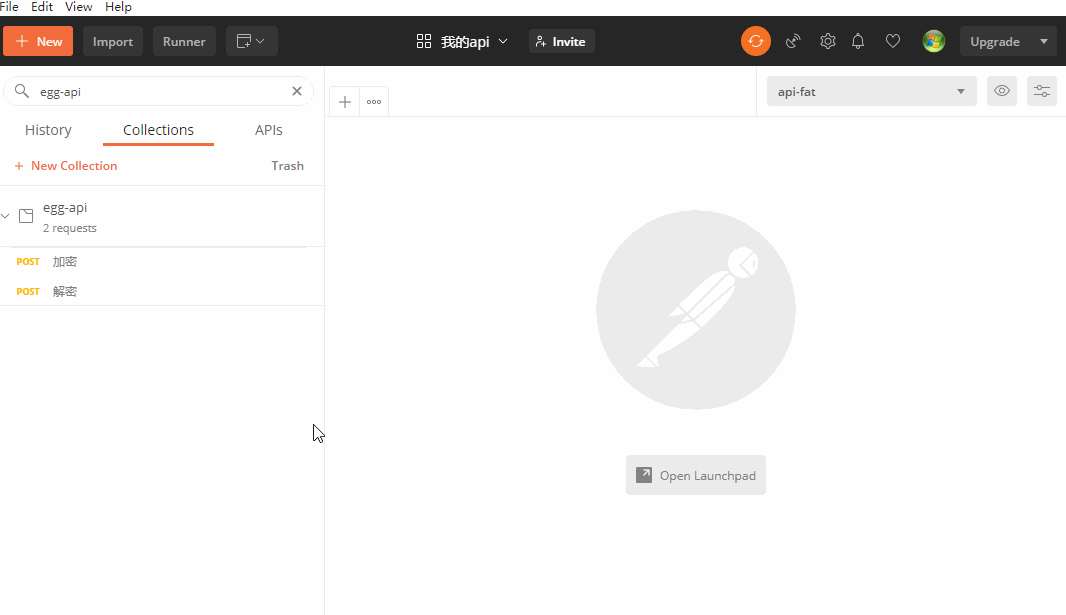Open the satellite capture requests icon
Image resolution: width=1066 pixels, height=615 pixels.
(x=793, y=41)
